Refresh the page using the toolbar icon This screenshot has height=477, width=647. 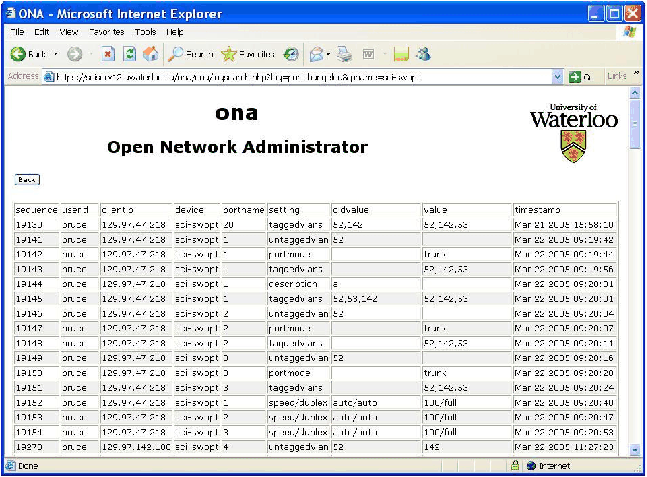(130, 54)
